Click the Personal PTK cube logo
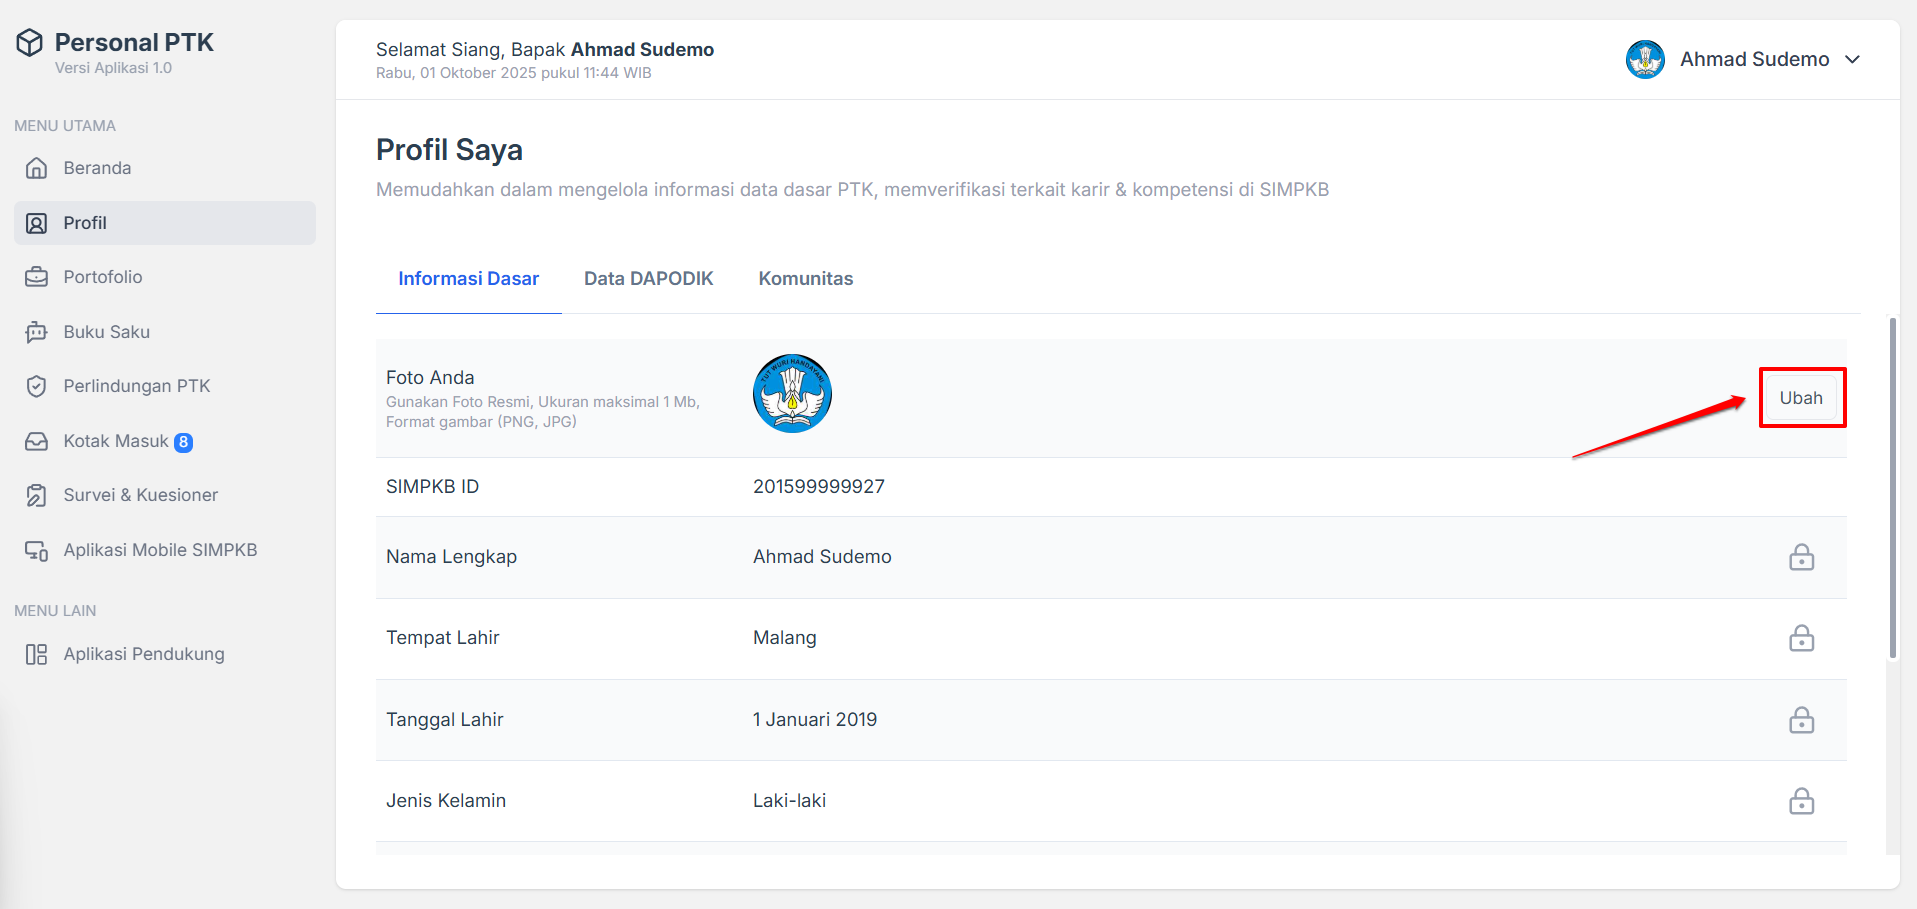Screen dimensions: 1917x909 click(x=30, y=43)
